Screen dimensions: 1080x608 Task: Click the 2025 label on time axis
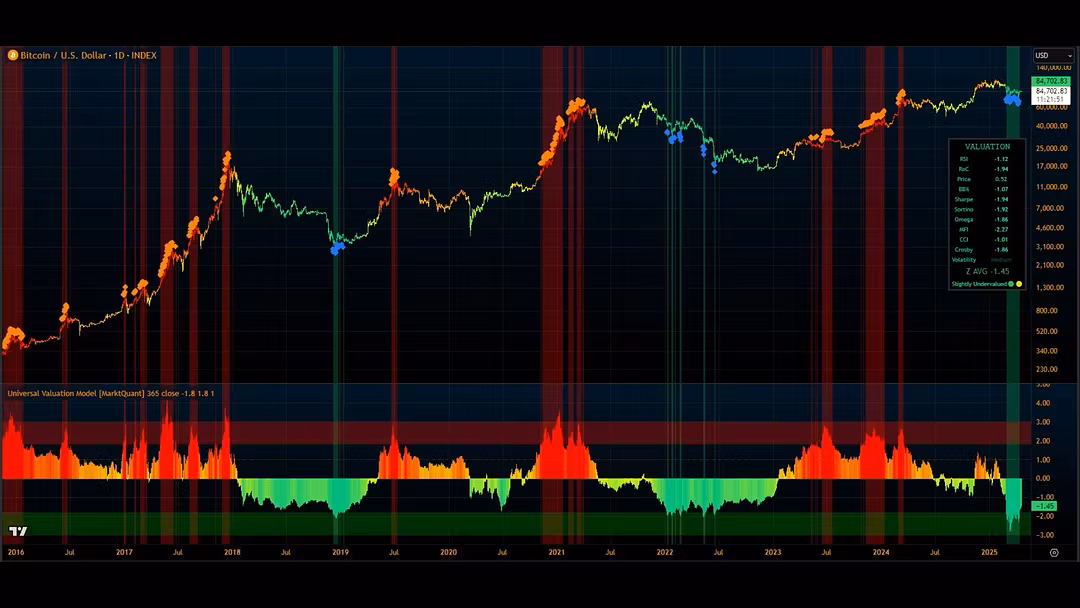coord(989,552)
